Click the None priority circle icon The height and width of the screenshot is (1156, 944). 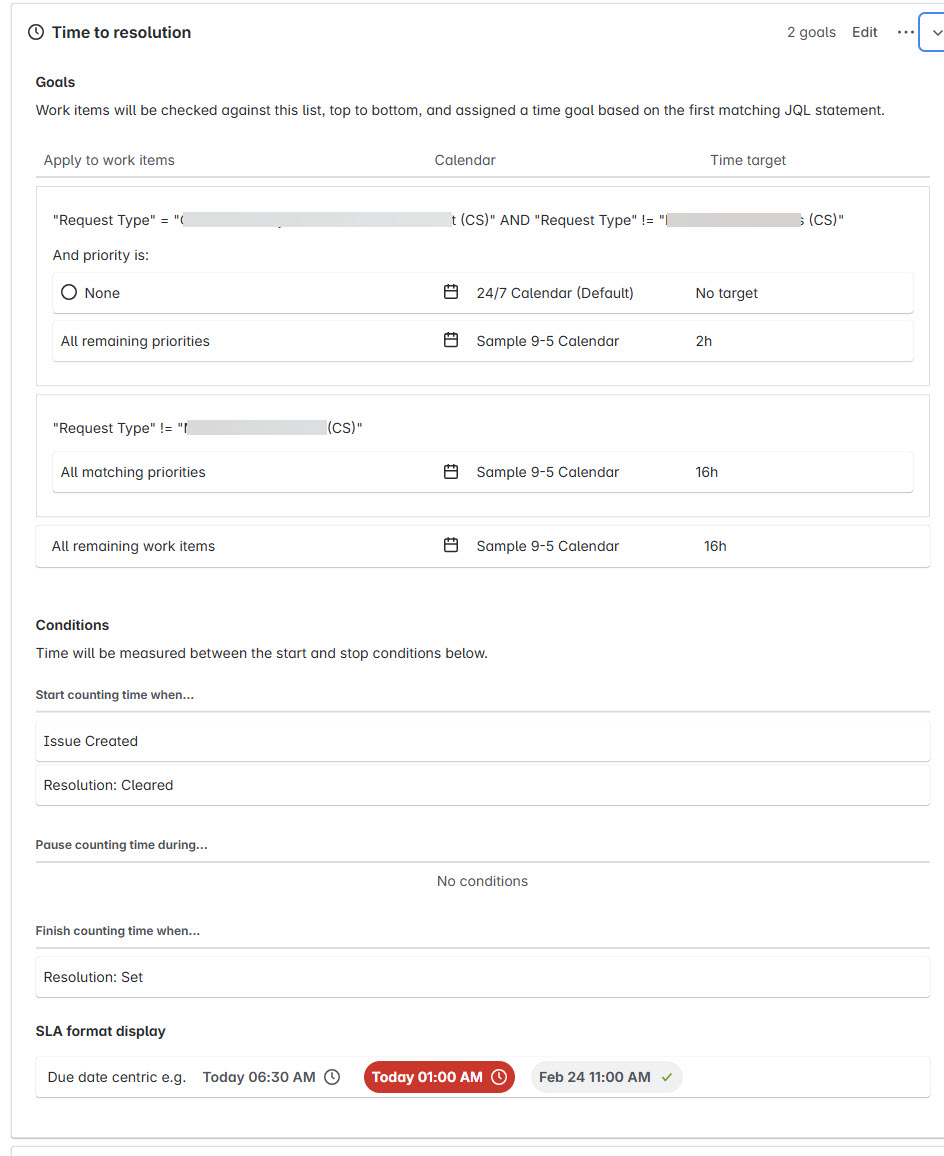69,293
